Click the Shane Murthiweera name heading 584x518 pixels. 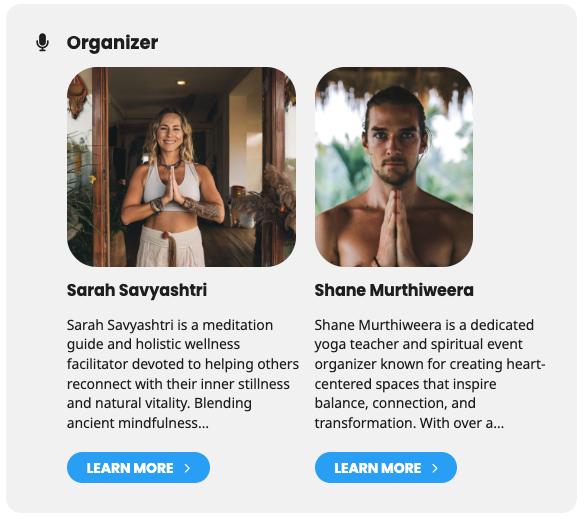pyautogui.click(x=394, y=290)
